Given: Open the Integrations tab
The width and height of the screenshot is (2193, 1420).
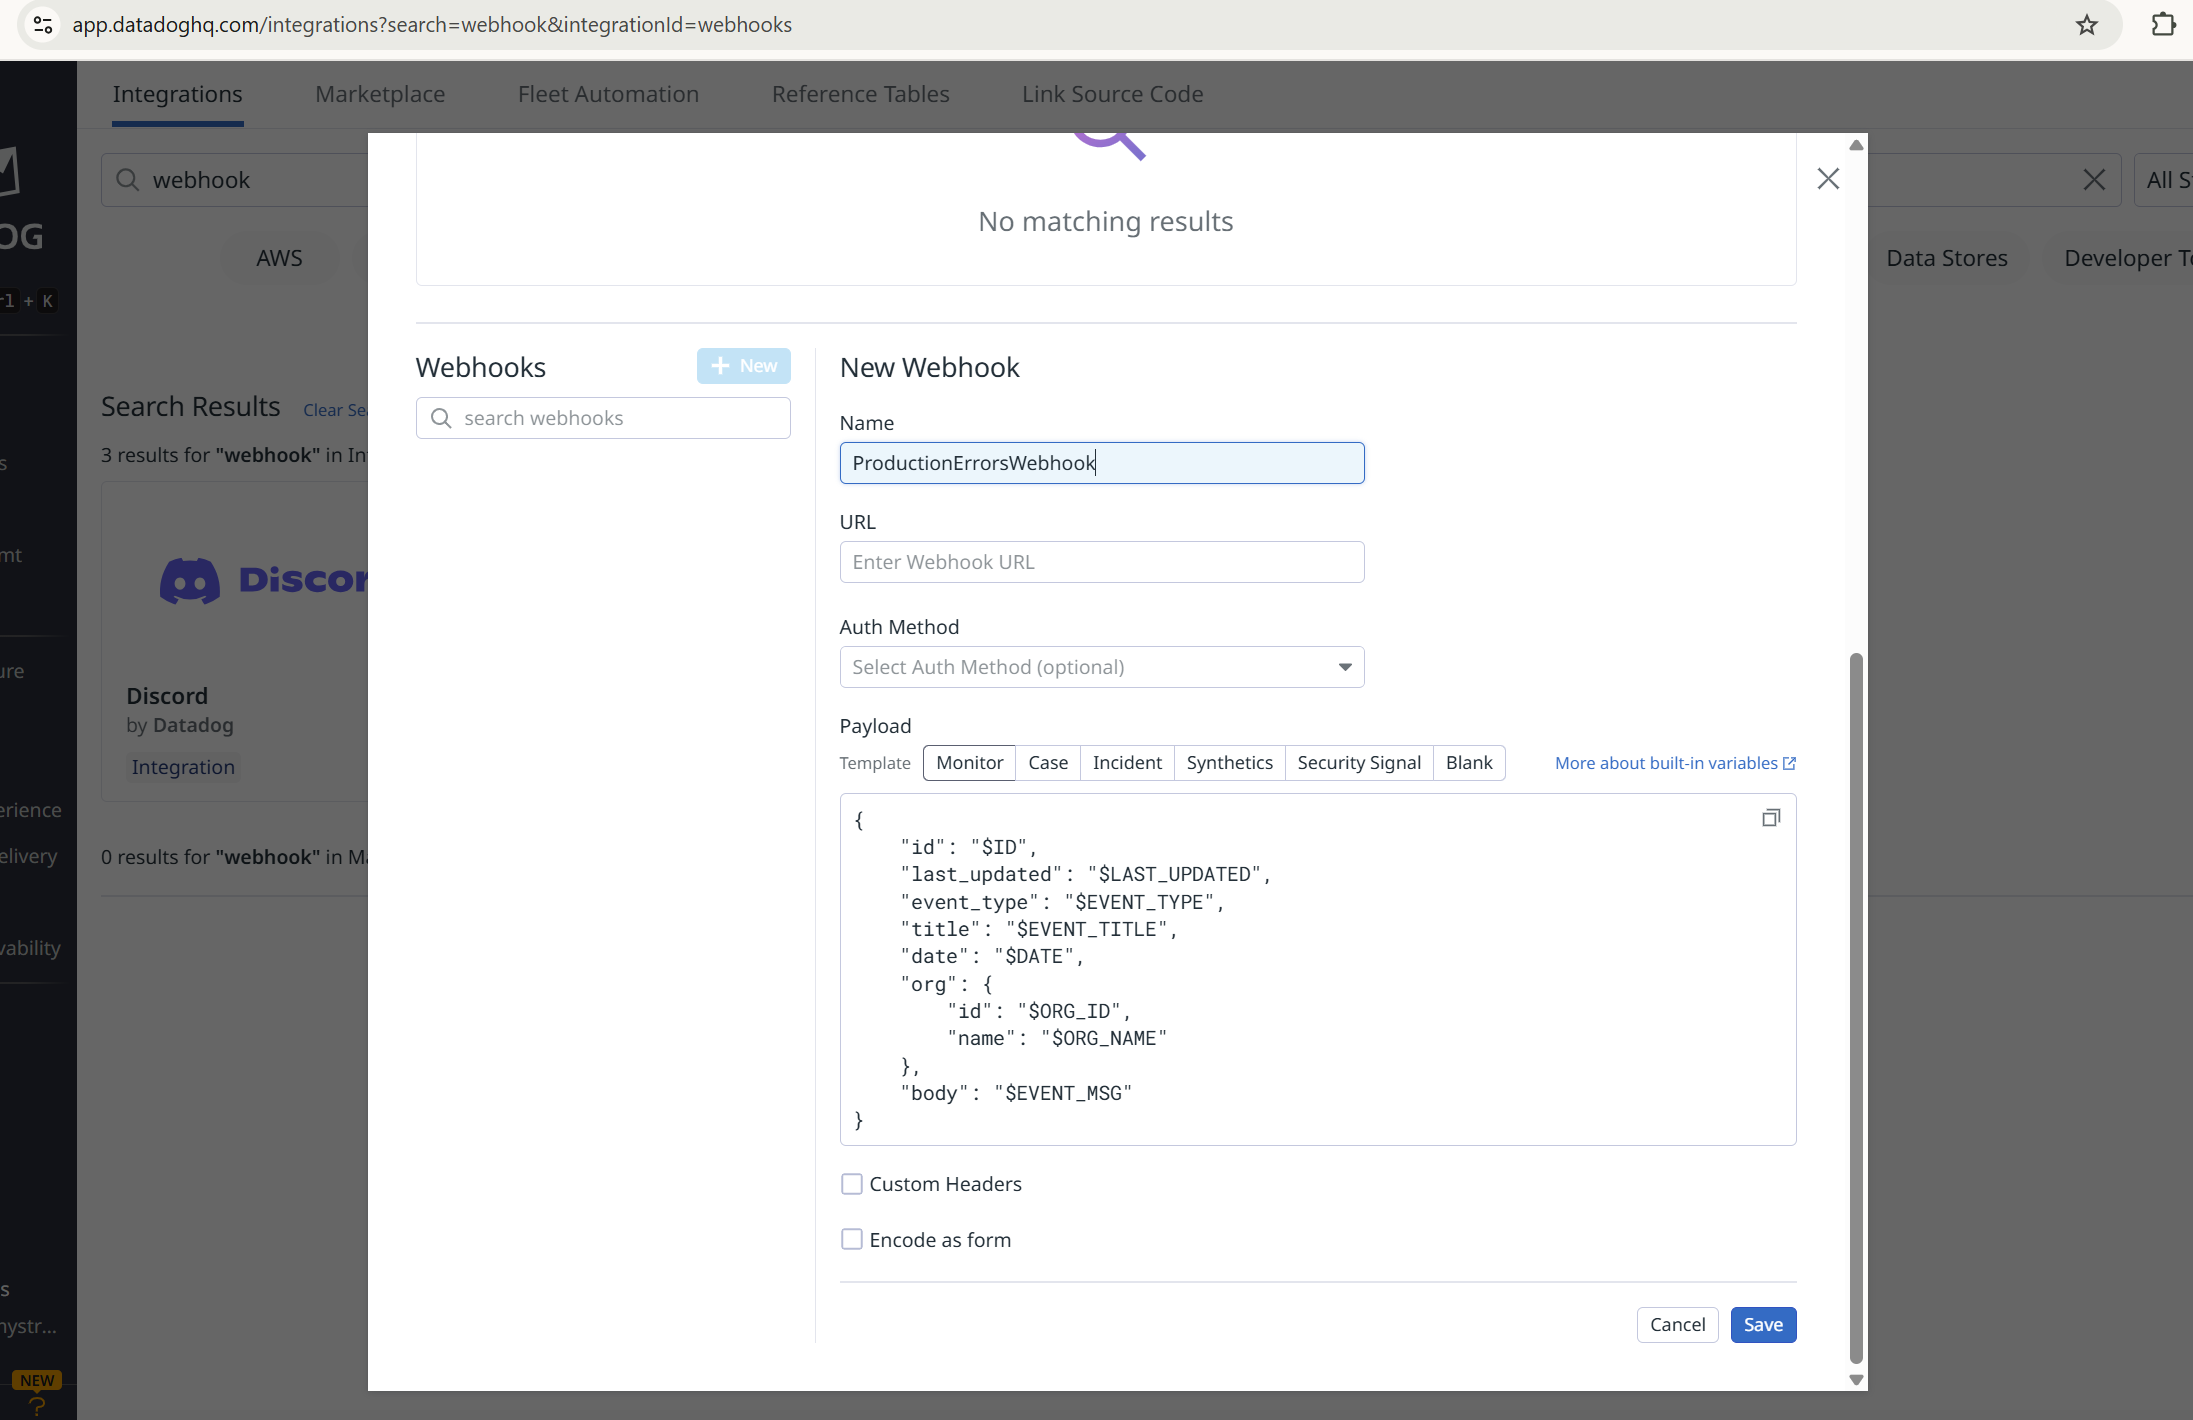Looking at the screenshot, I should pos(177,94).
